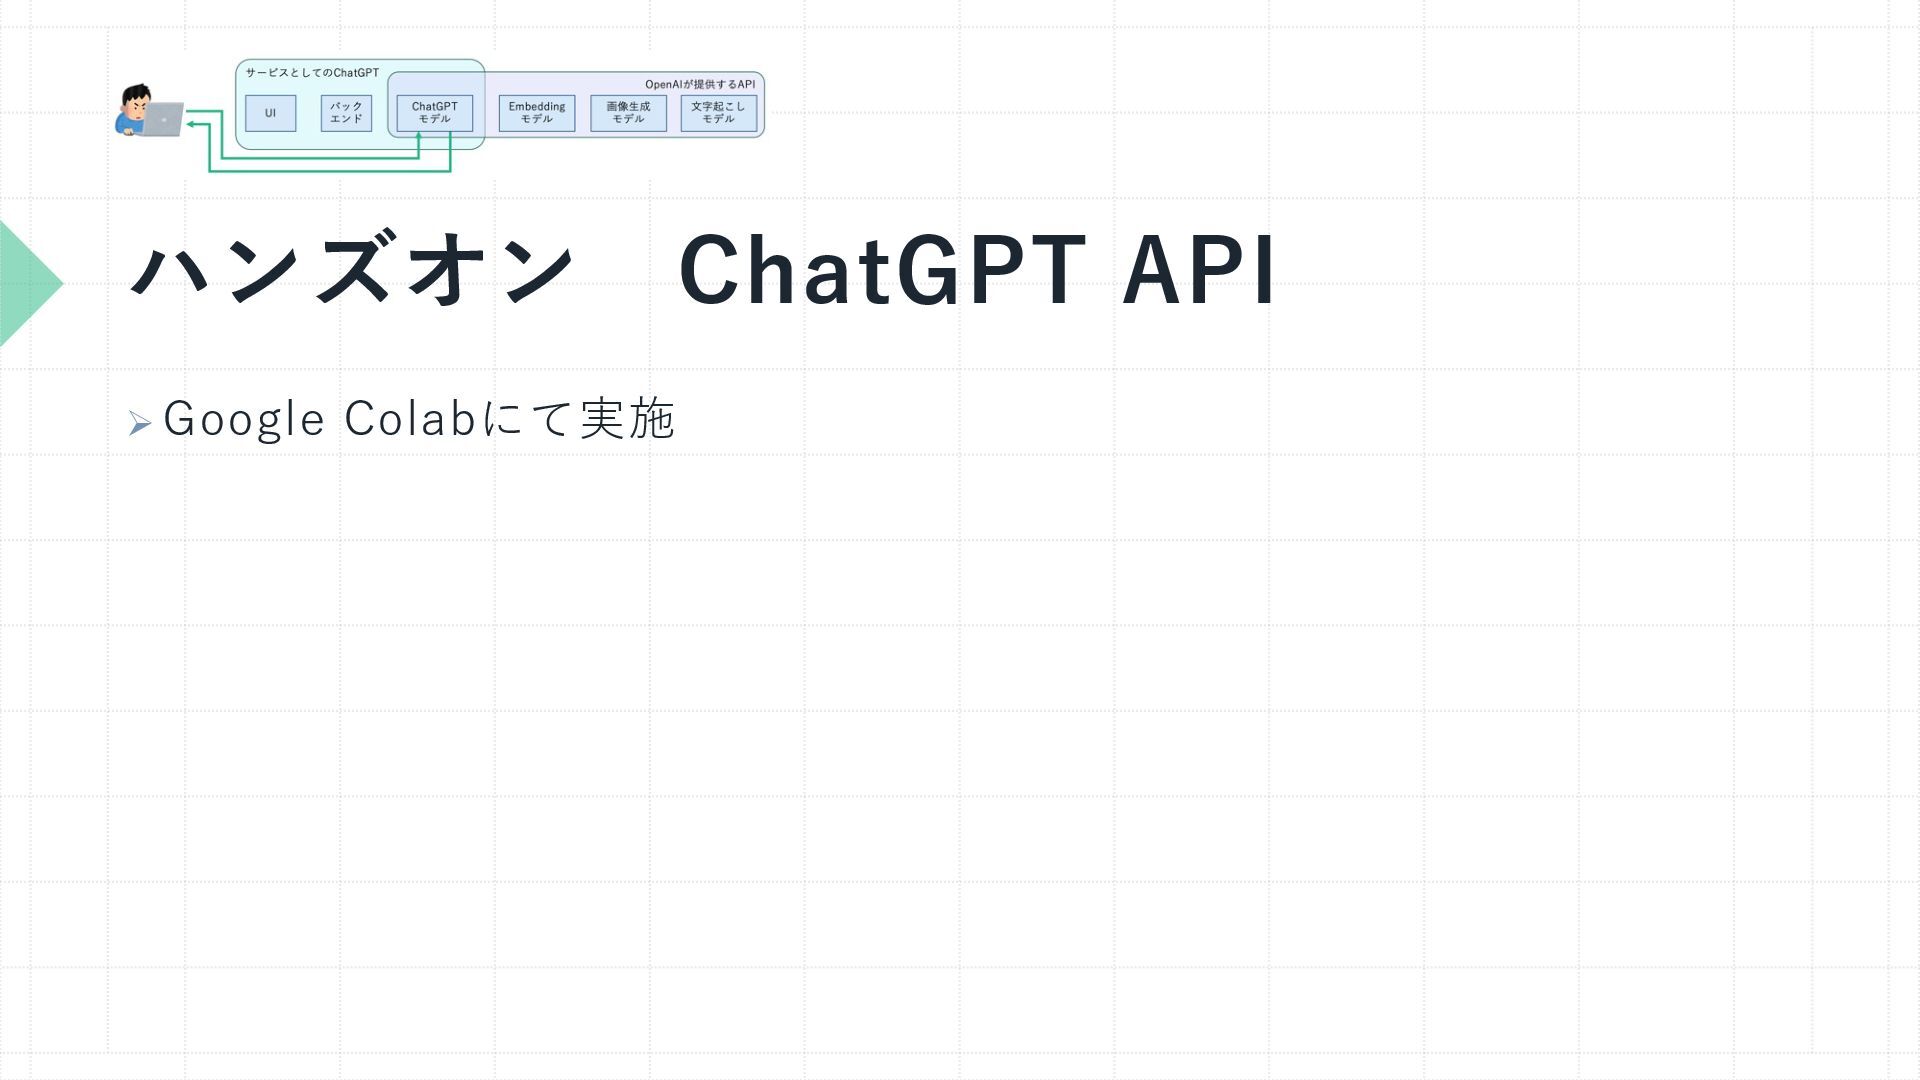
Task: Click the green arrowhead pointing at the laptop
Action: 191,124
